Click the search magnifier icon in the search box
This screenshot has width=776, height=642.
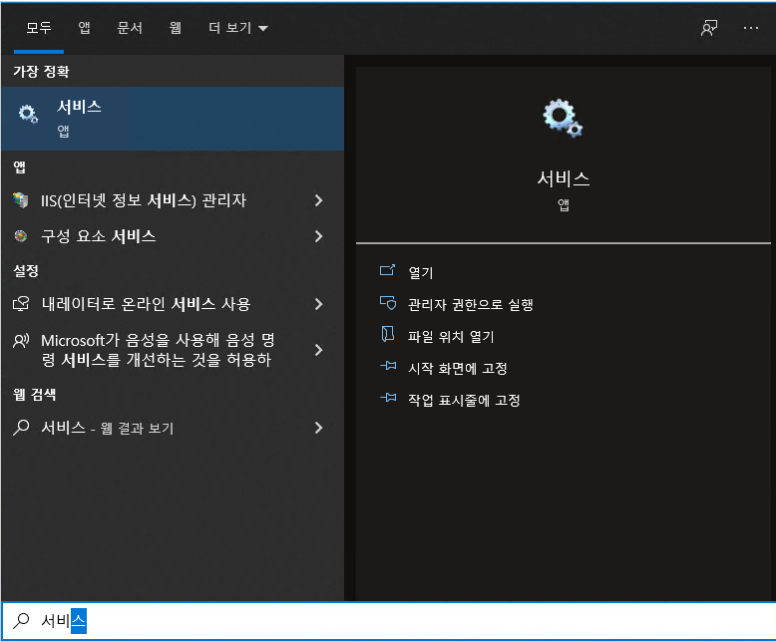pos(21,620)
